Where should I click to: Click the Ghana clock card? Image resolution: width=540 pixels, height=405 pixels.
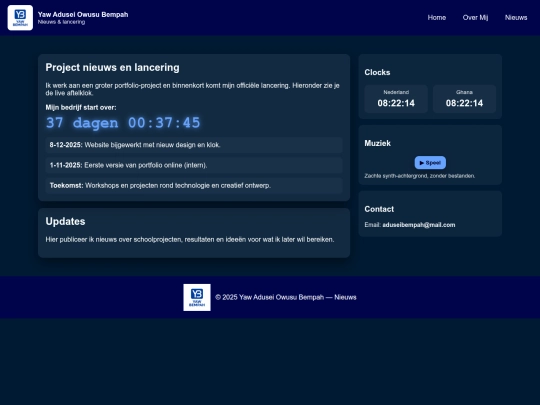464,99
